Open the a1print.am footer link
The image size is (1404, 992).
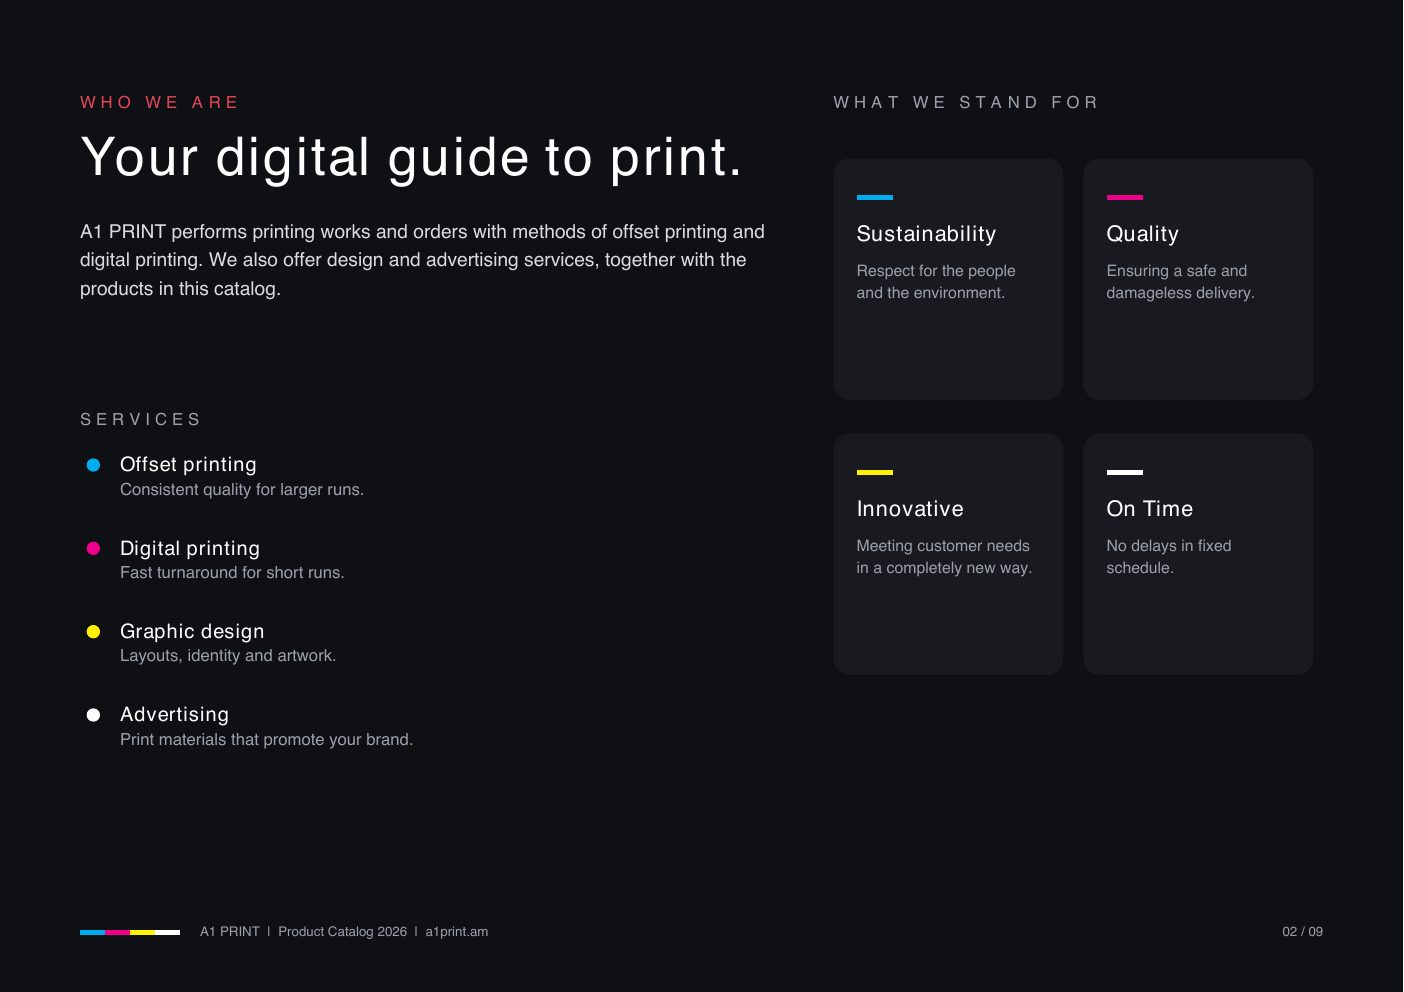457,932
